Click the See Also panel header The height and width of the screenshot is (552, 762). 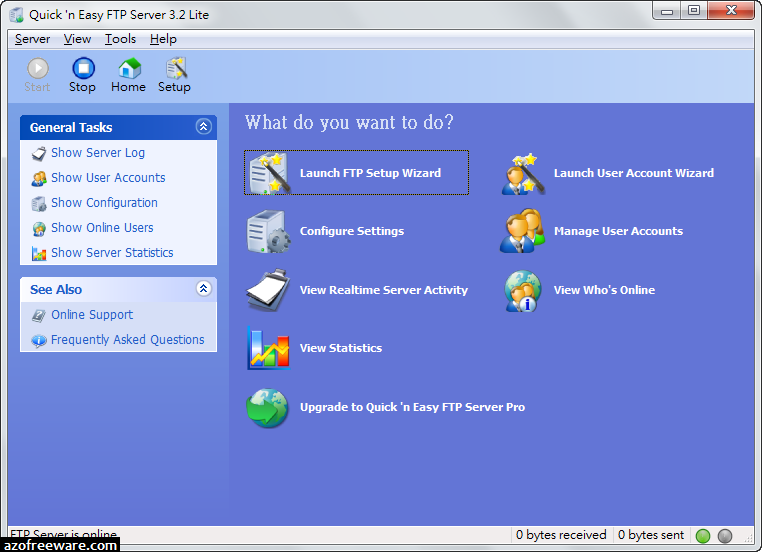click(118, 290)
